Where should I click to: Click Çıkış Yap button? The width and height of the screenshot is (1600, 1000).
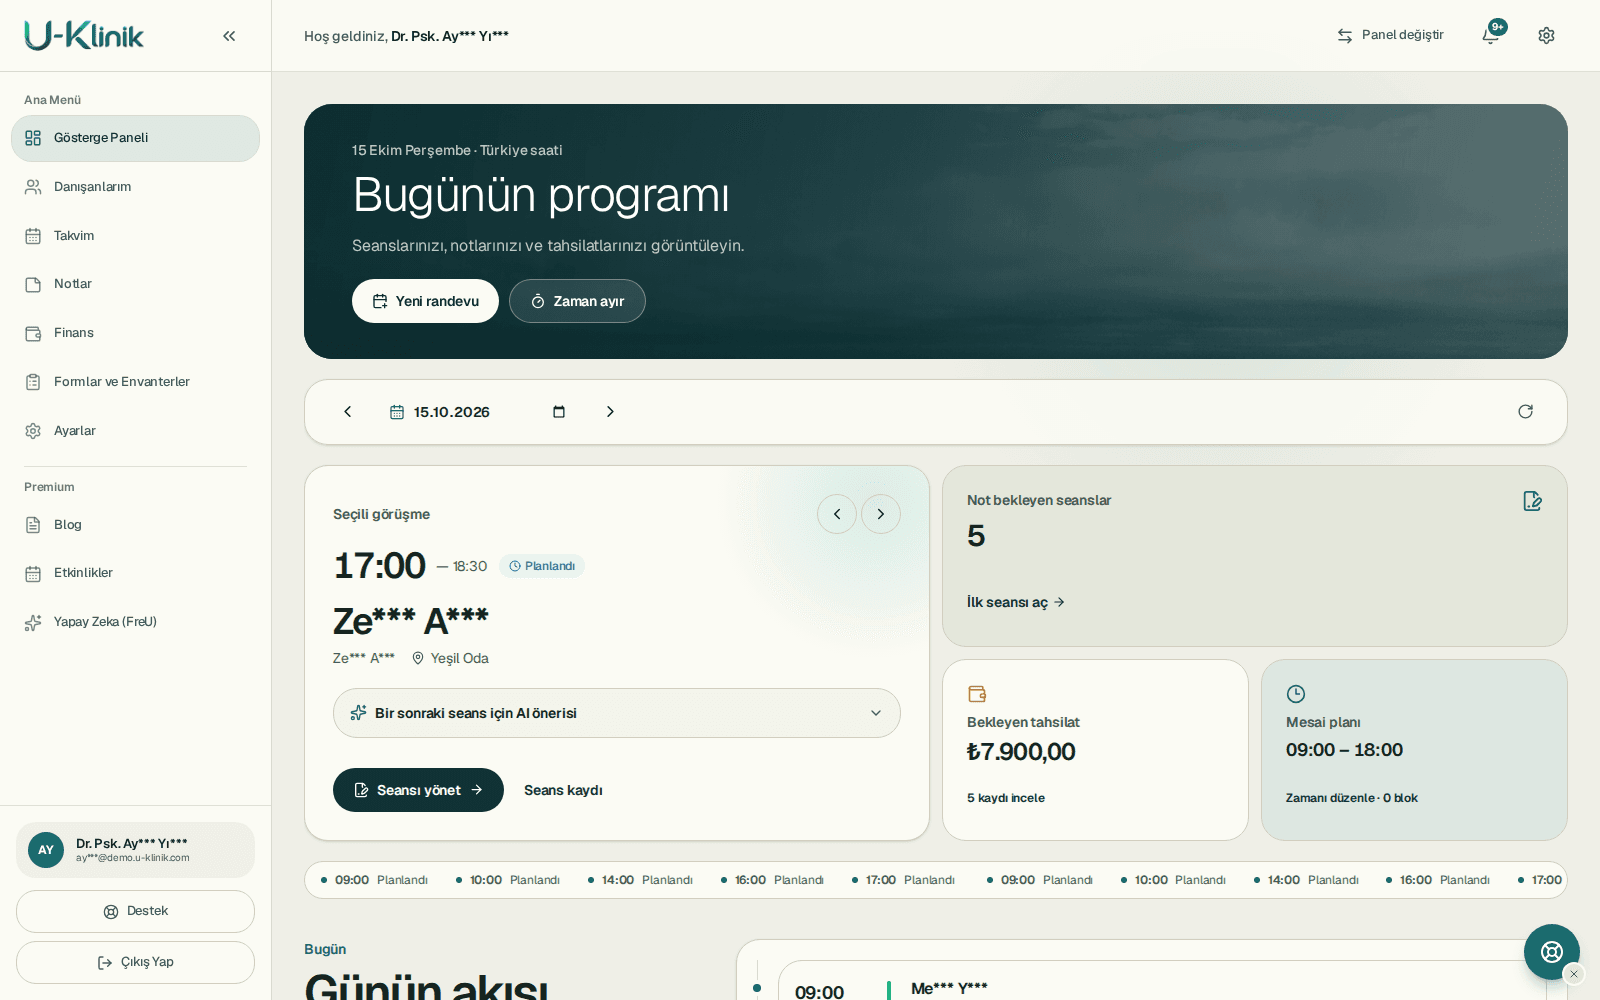tap(135, 962)
